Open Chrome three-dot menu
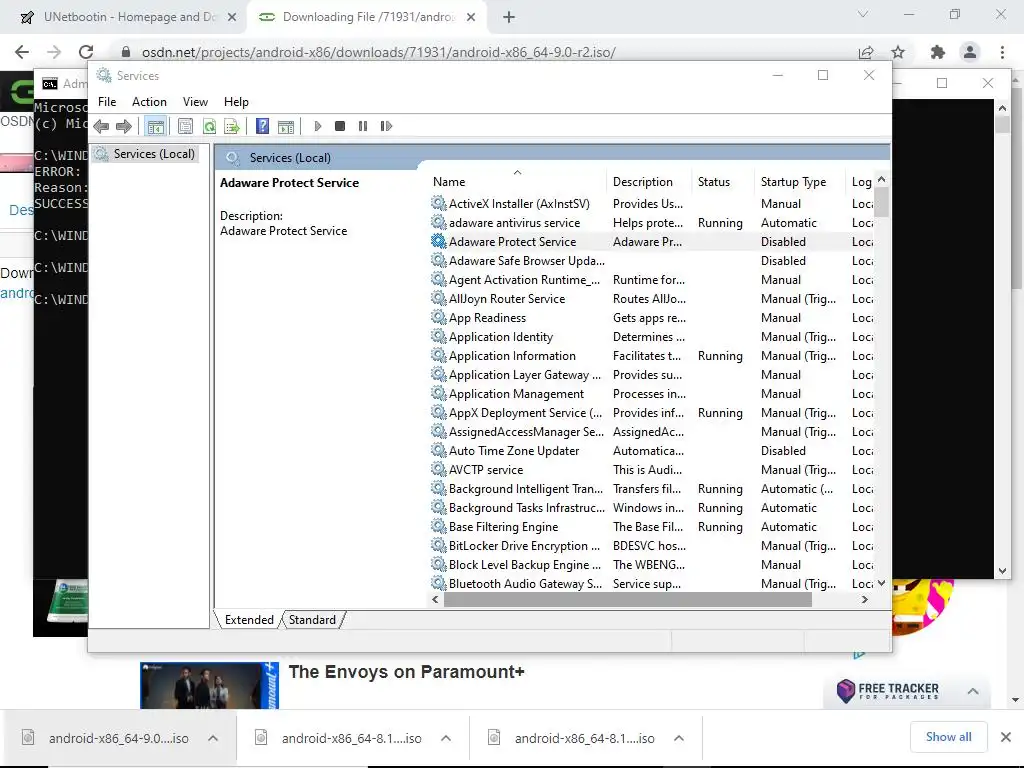Screen dimensions: 1024x768 click(x=1002, y=52)
